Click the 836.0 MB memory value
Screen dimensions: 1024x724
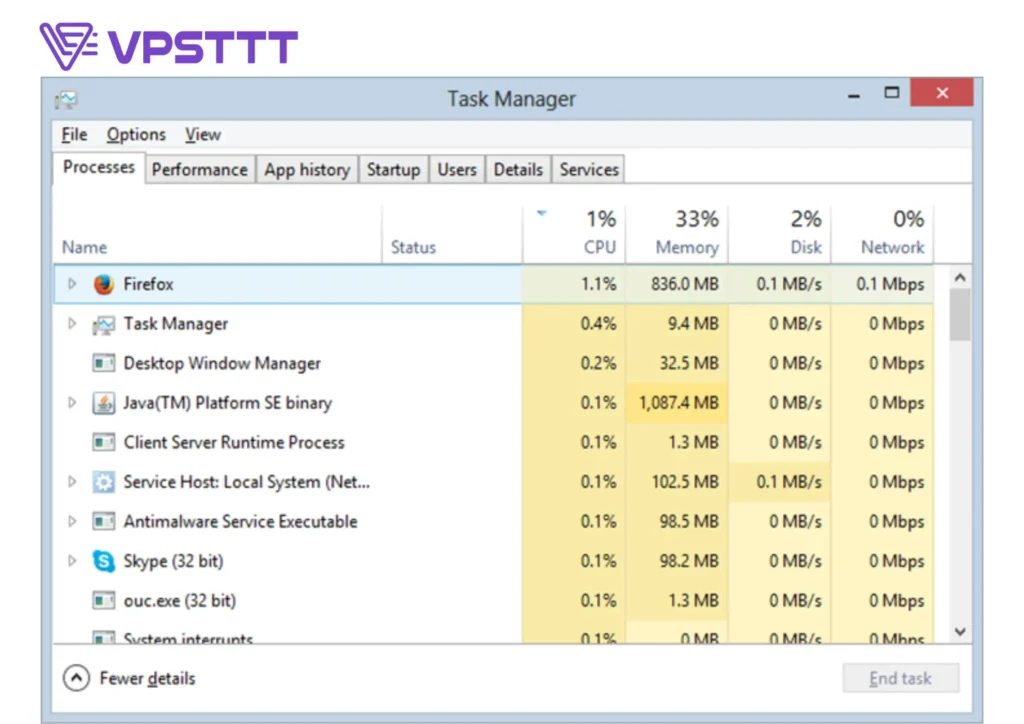coord(684,284)
